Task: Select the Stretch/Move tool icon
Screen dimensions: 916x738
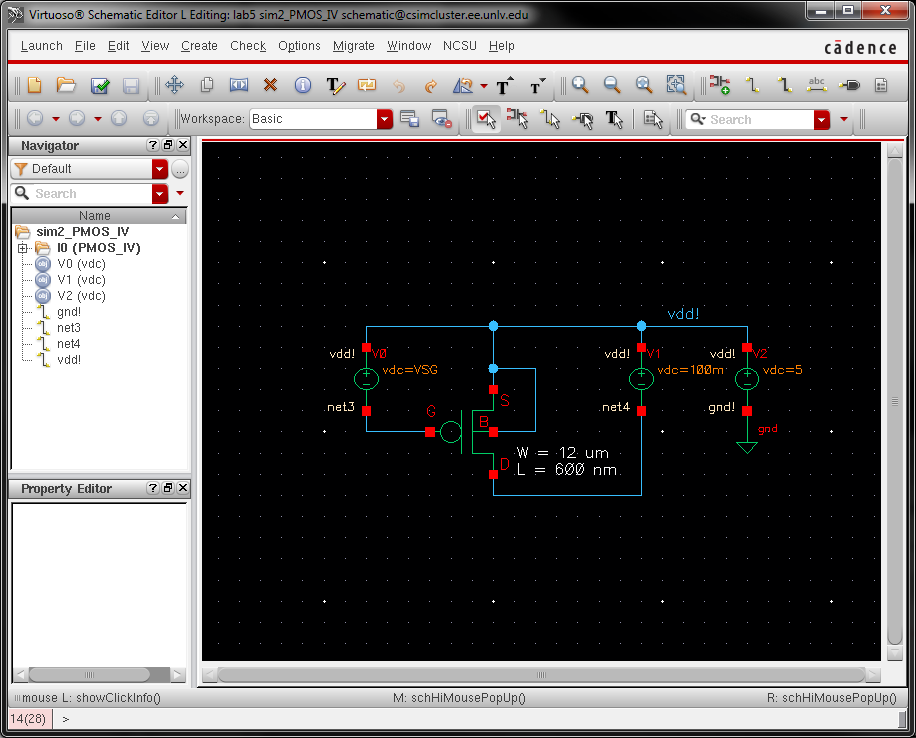Action: point(174,86)
